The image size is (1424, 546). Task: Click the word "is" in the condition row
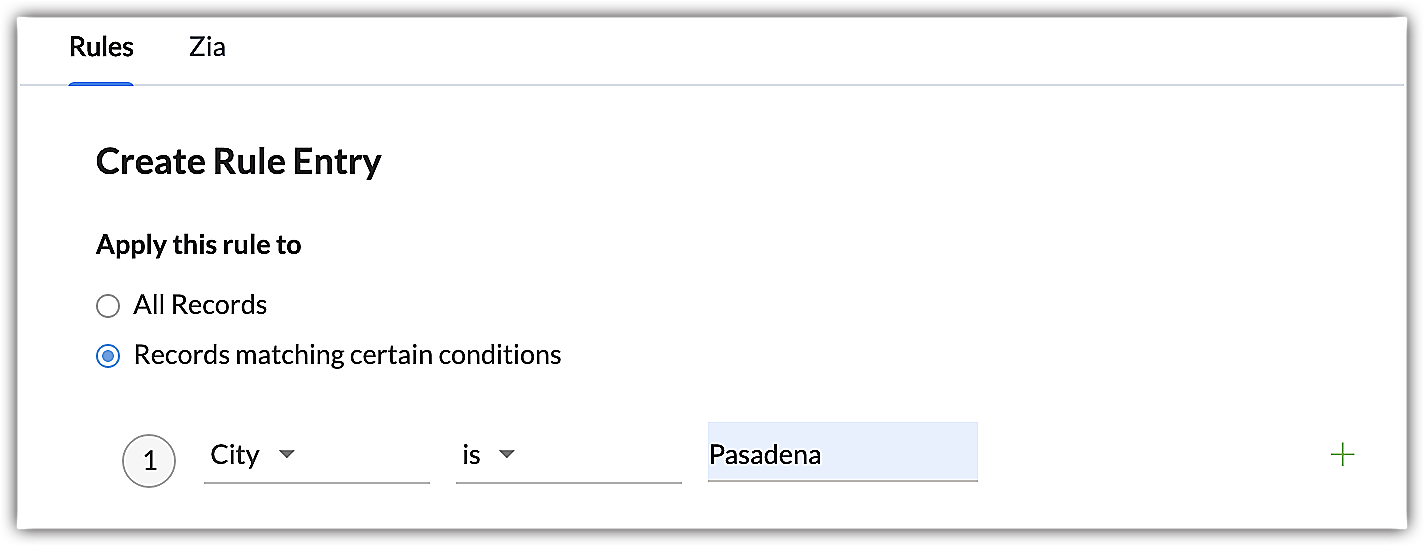pos(471,456)
